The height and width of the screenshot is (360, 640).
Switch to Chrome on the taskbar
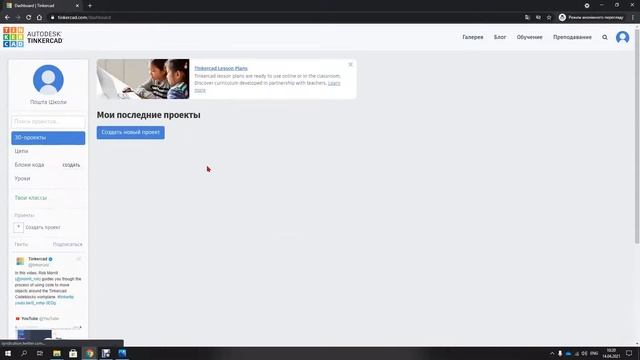point(90,353)
